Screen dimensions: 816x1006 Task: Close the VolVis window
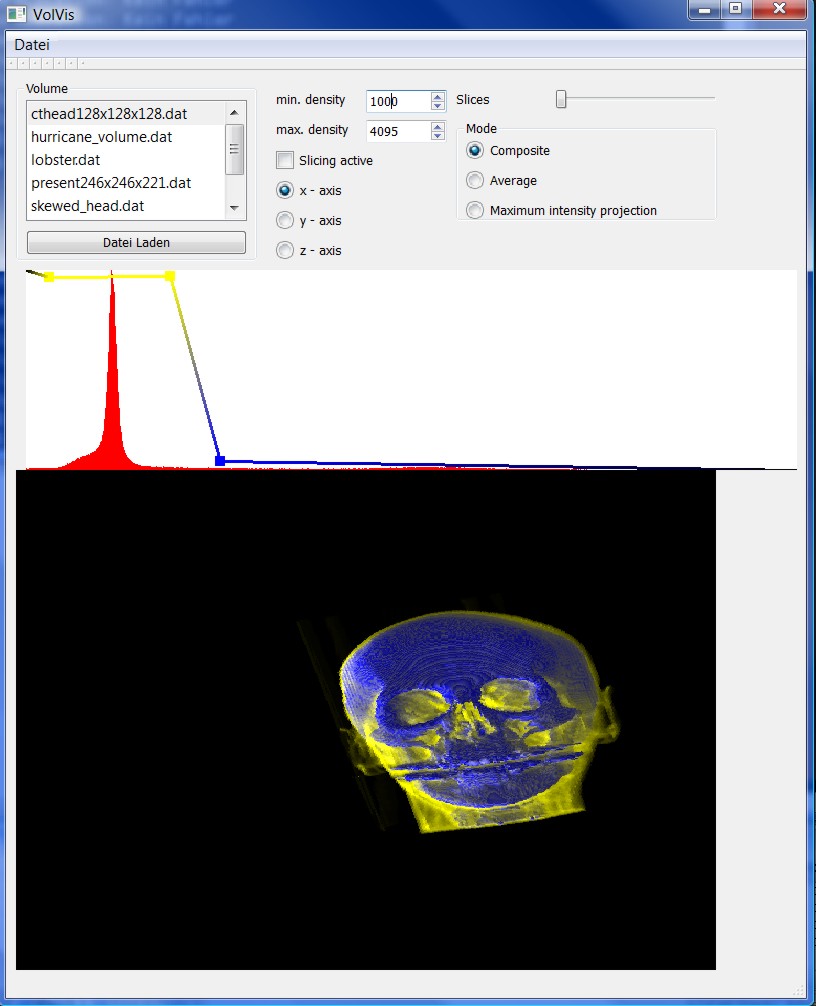(779, 9)
